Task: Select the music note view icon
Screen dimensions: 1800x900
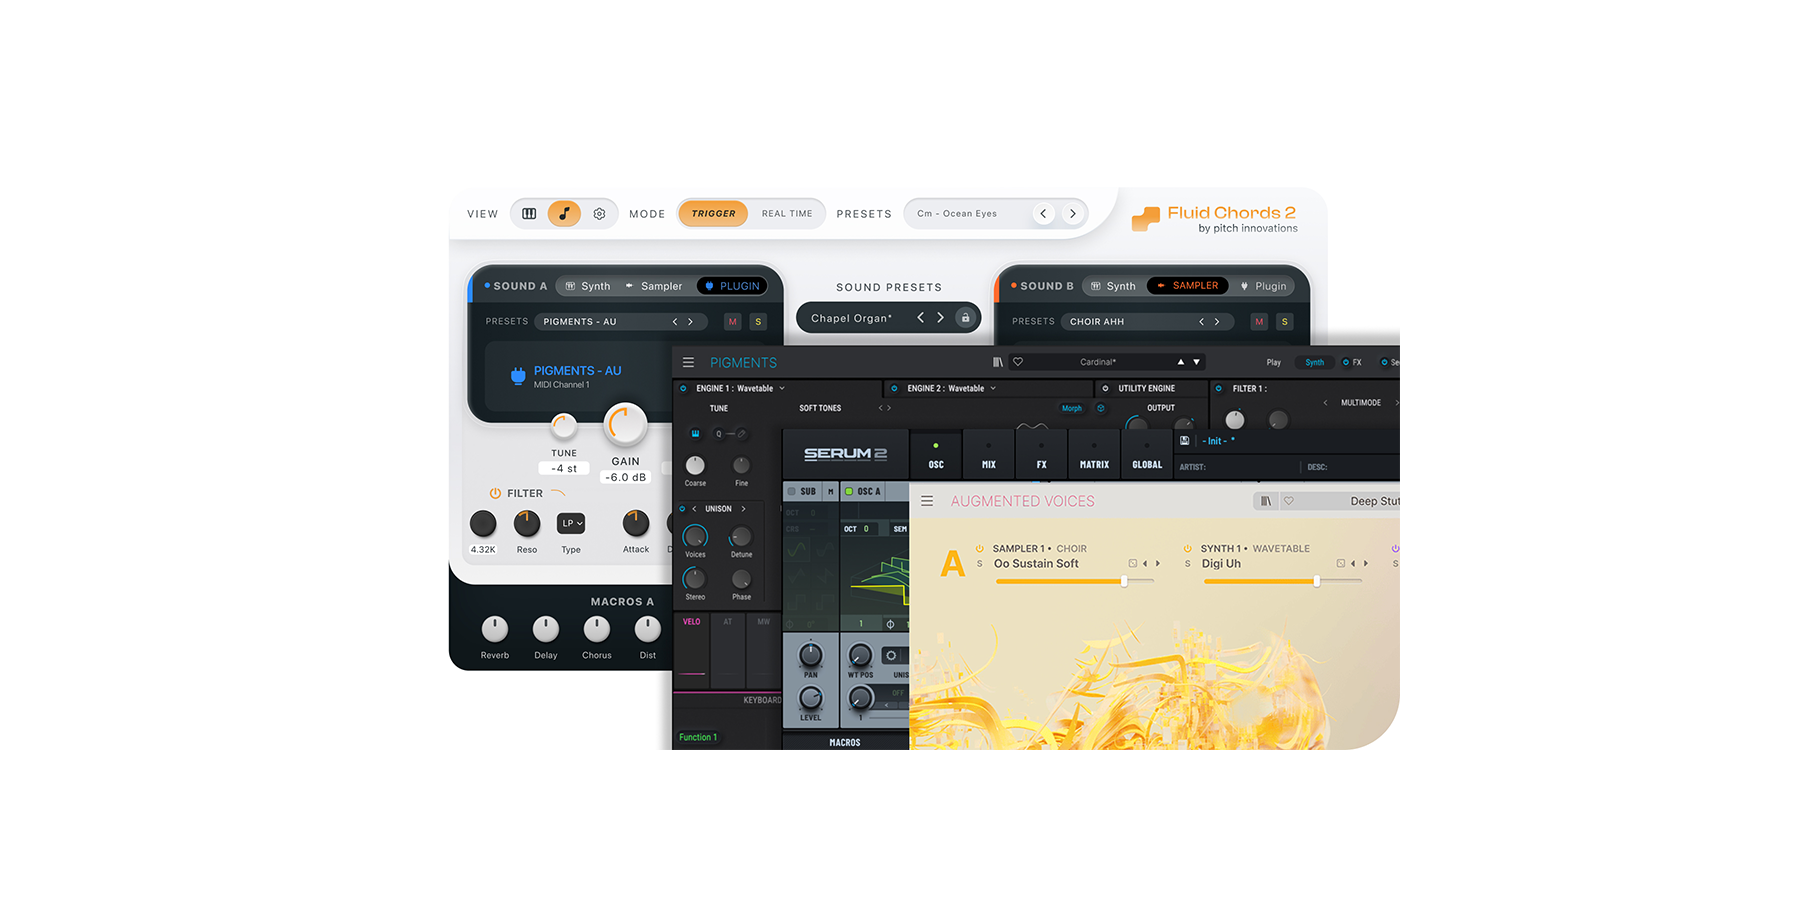Action: coord(564,214)
